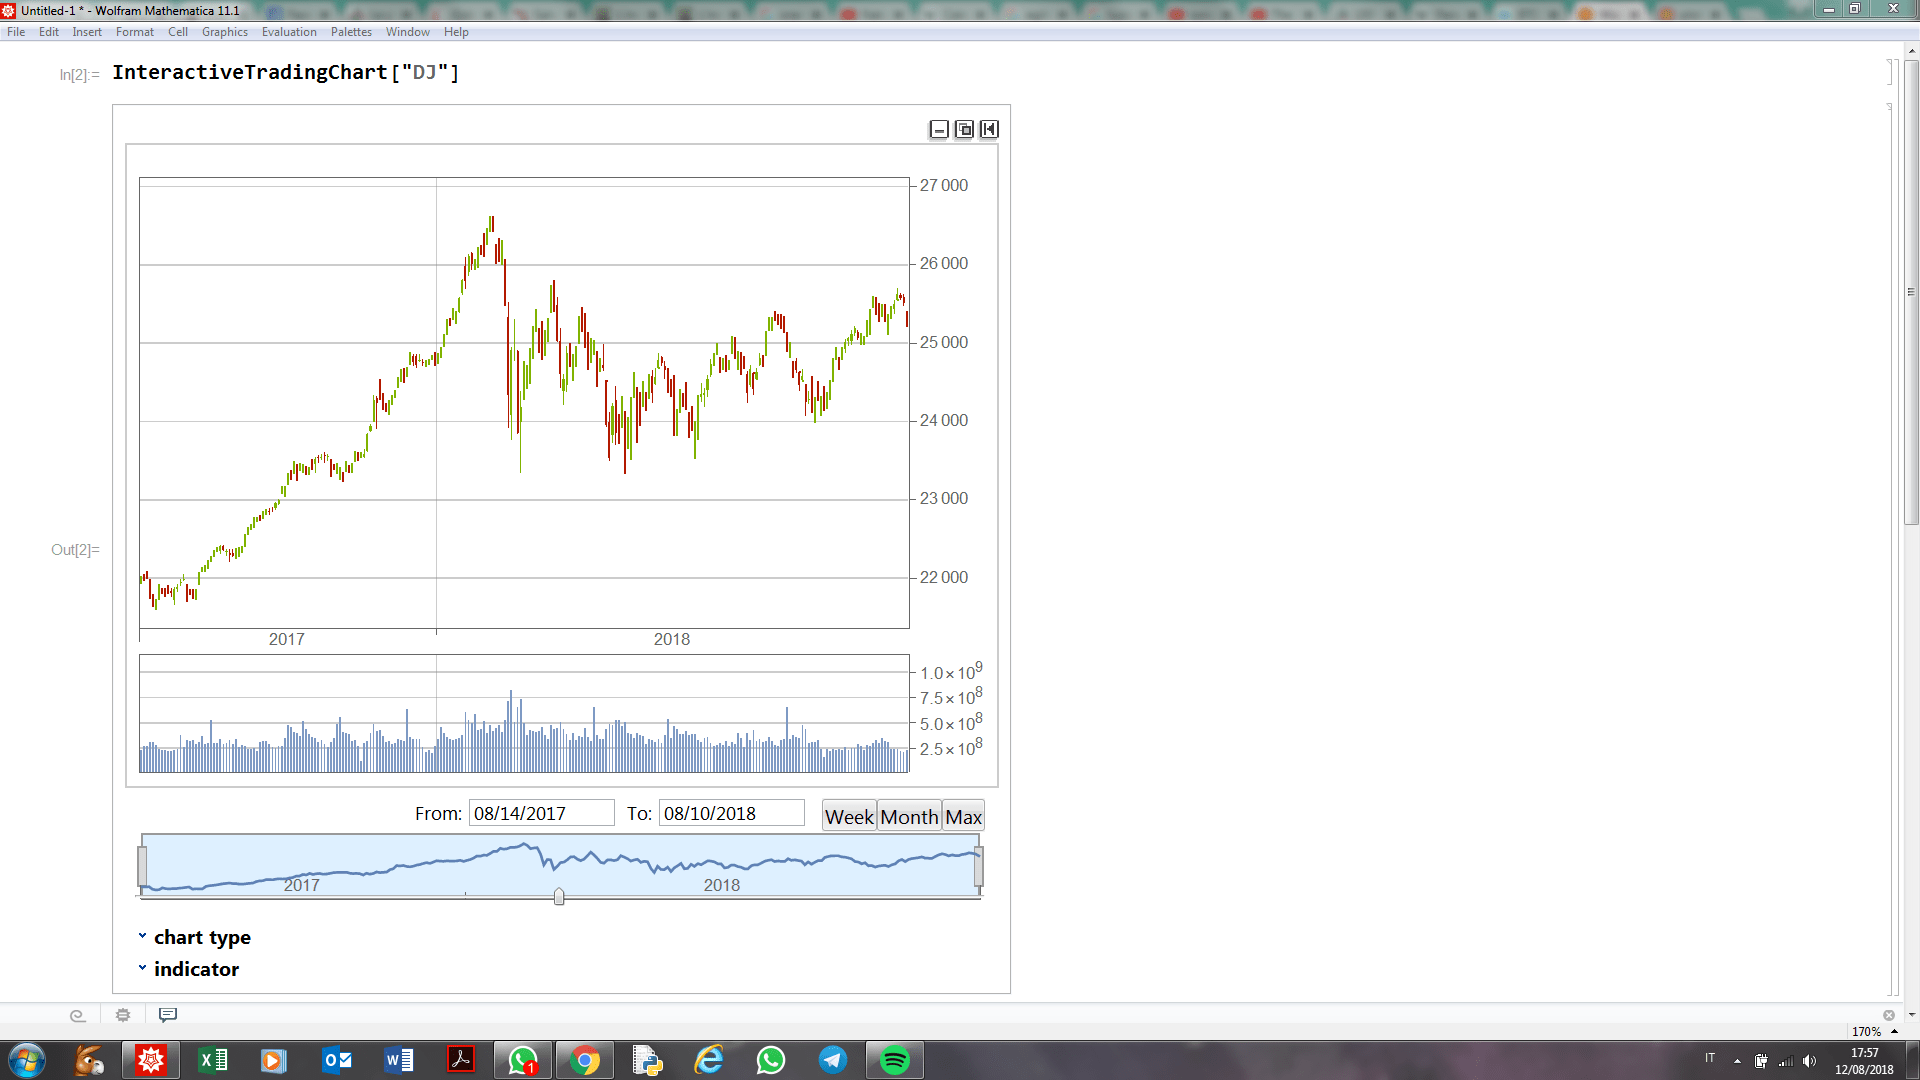Click the IT language indicator
This screenshot has width=1920, height=1080.
pyautogui.click(x=1710, y=1058)
